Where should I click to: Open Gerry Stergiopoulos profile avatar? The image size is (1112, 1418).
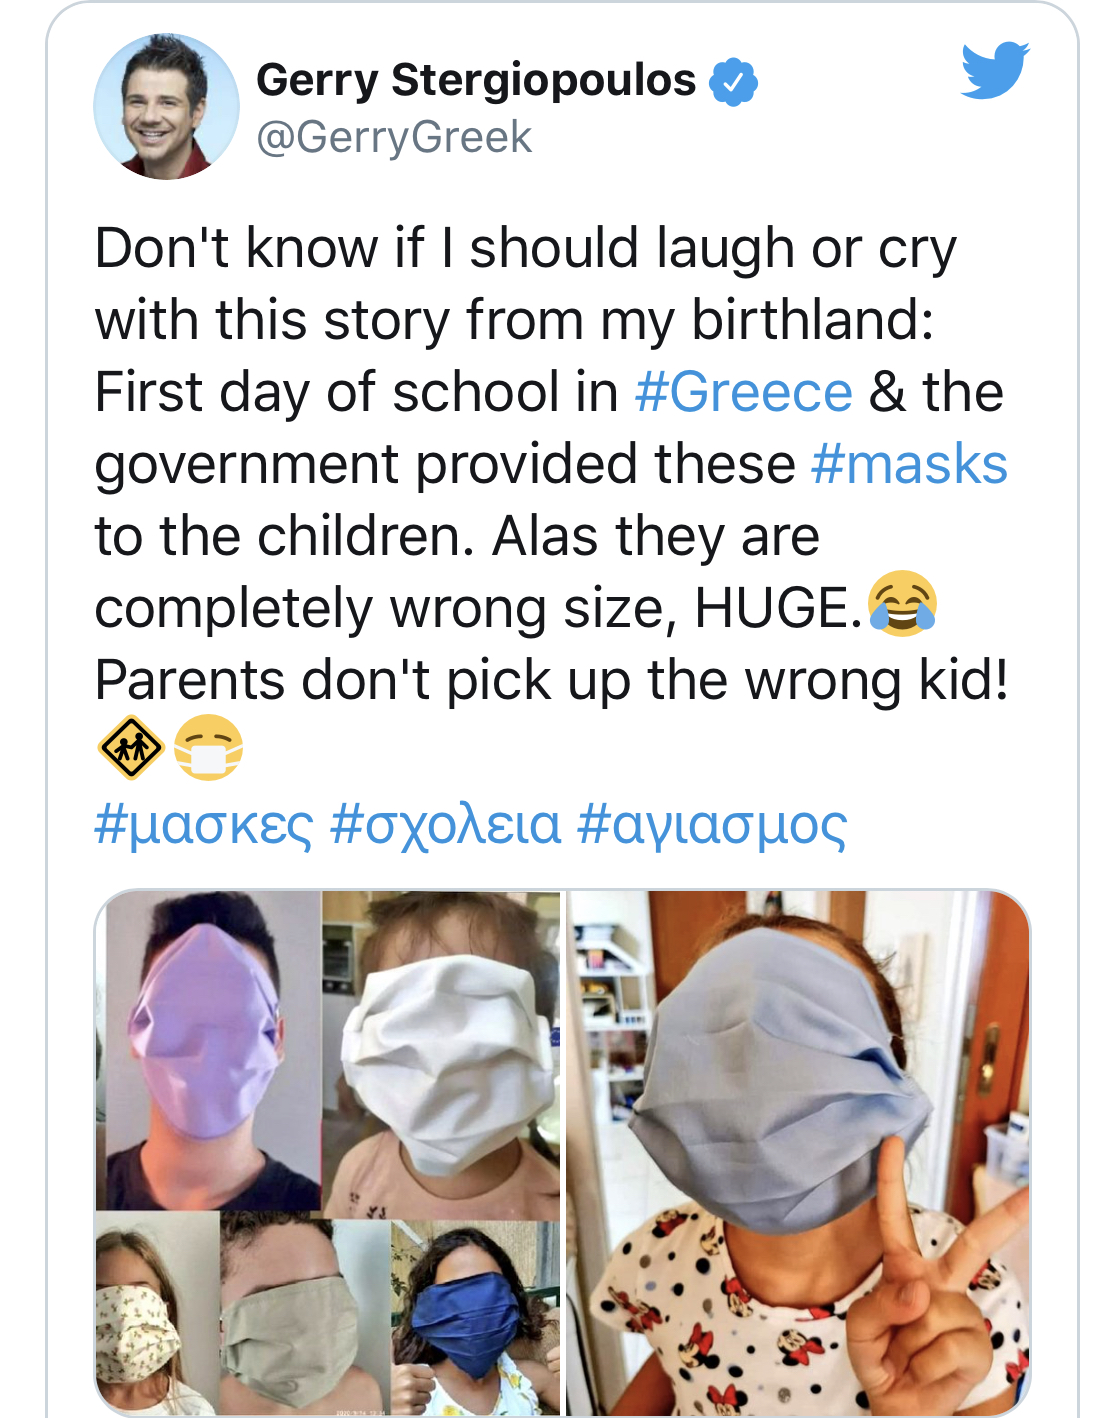(x=166, y=107)
